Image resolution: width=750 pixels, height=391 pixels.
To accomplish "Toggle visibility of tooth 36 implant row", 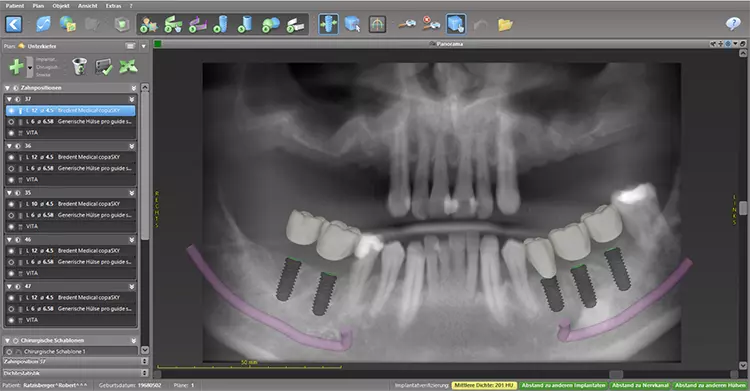I will 11,157.
